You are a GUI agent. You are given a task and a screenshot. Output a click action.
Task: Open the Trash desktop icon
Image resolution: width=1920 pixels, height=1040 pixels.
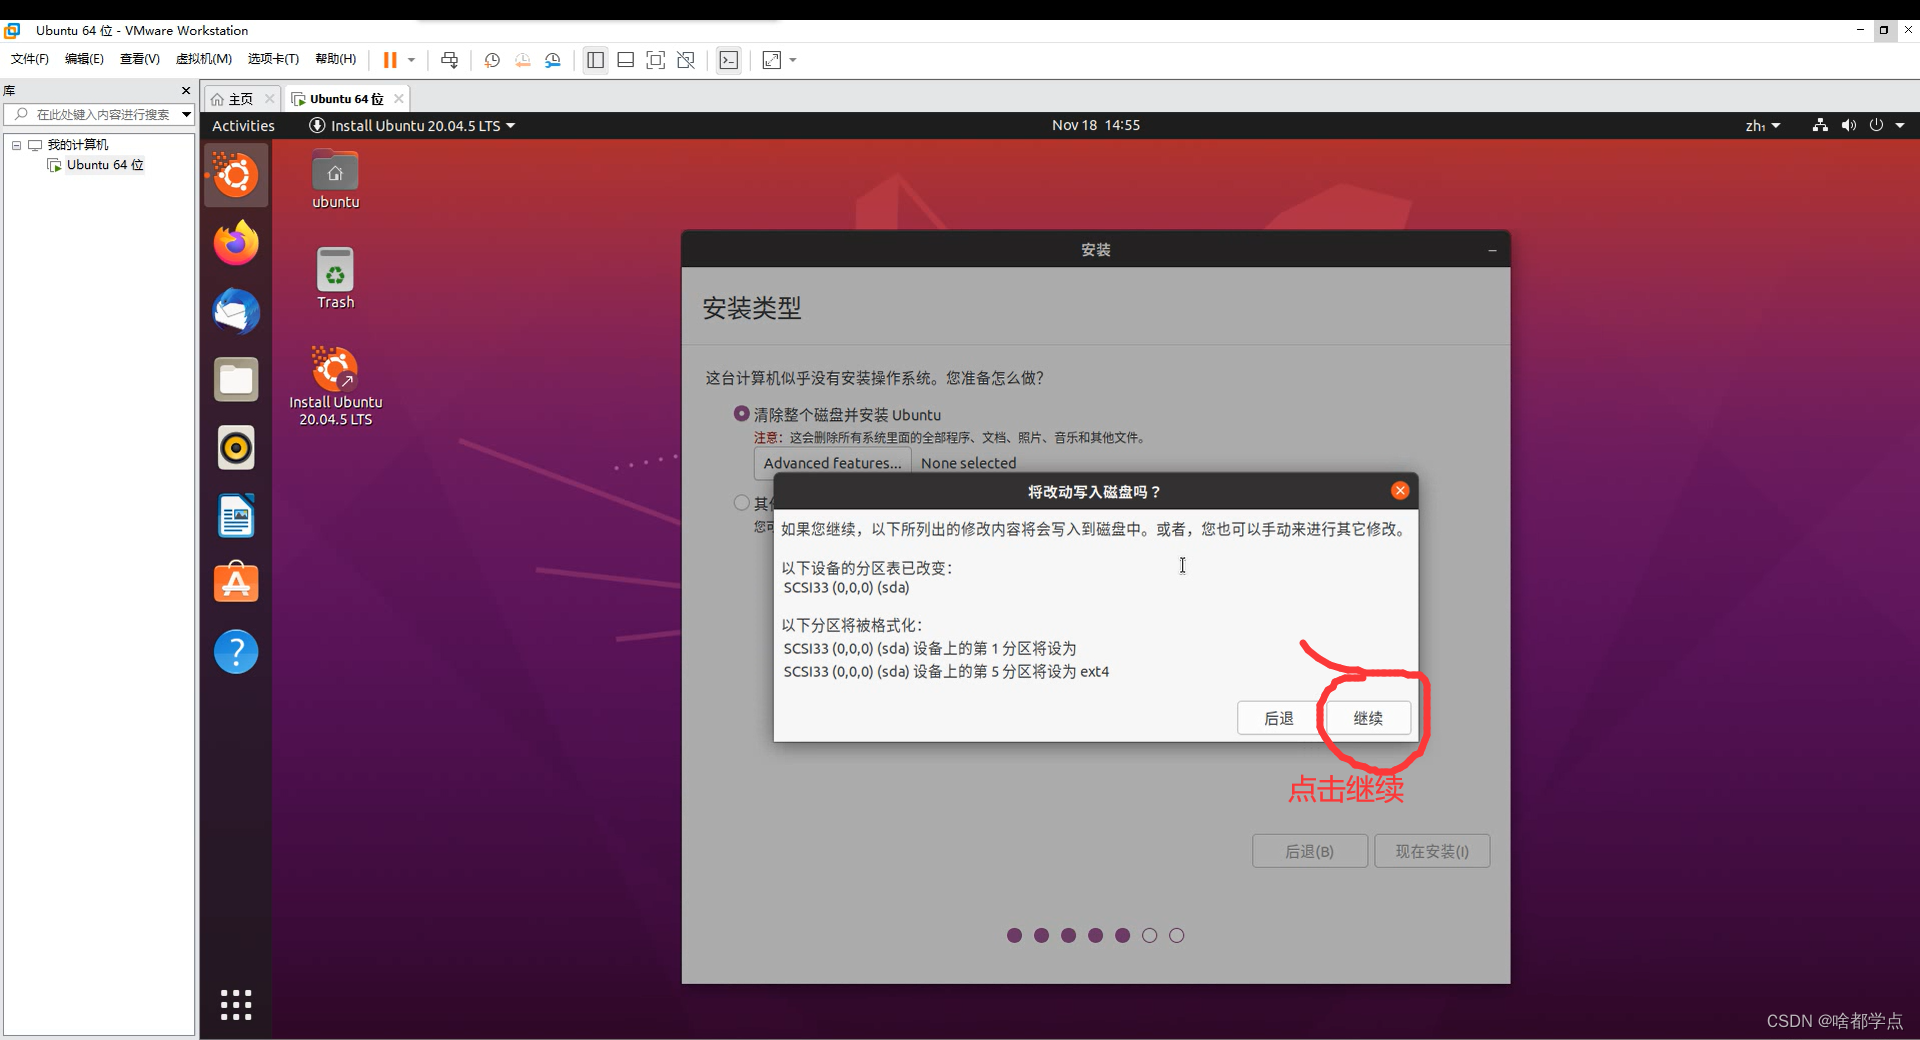coord(335,278)
